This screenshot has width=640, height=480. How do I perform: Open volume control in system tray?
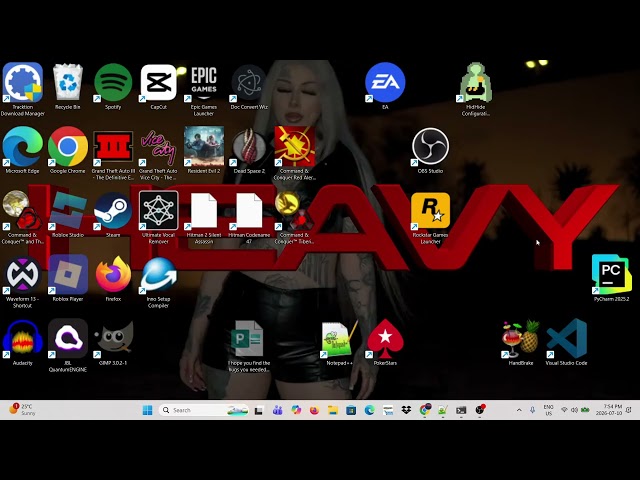click(x=574, y=410)
